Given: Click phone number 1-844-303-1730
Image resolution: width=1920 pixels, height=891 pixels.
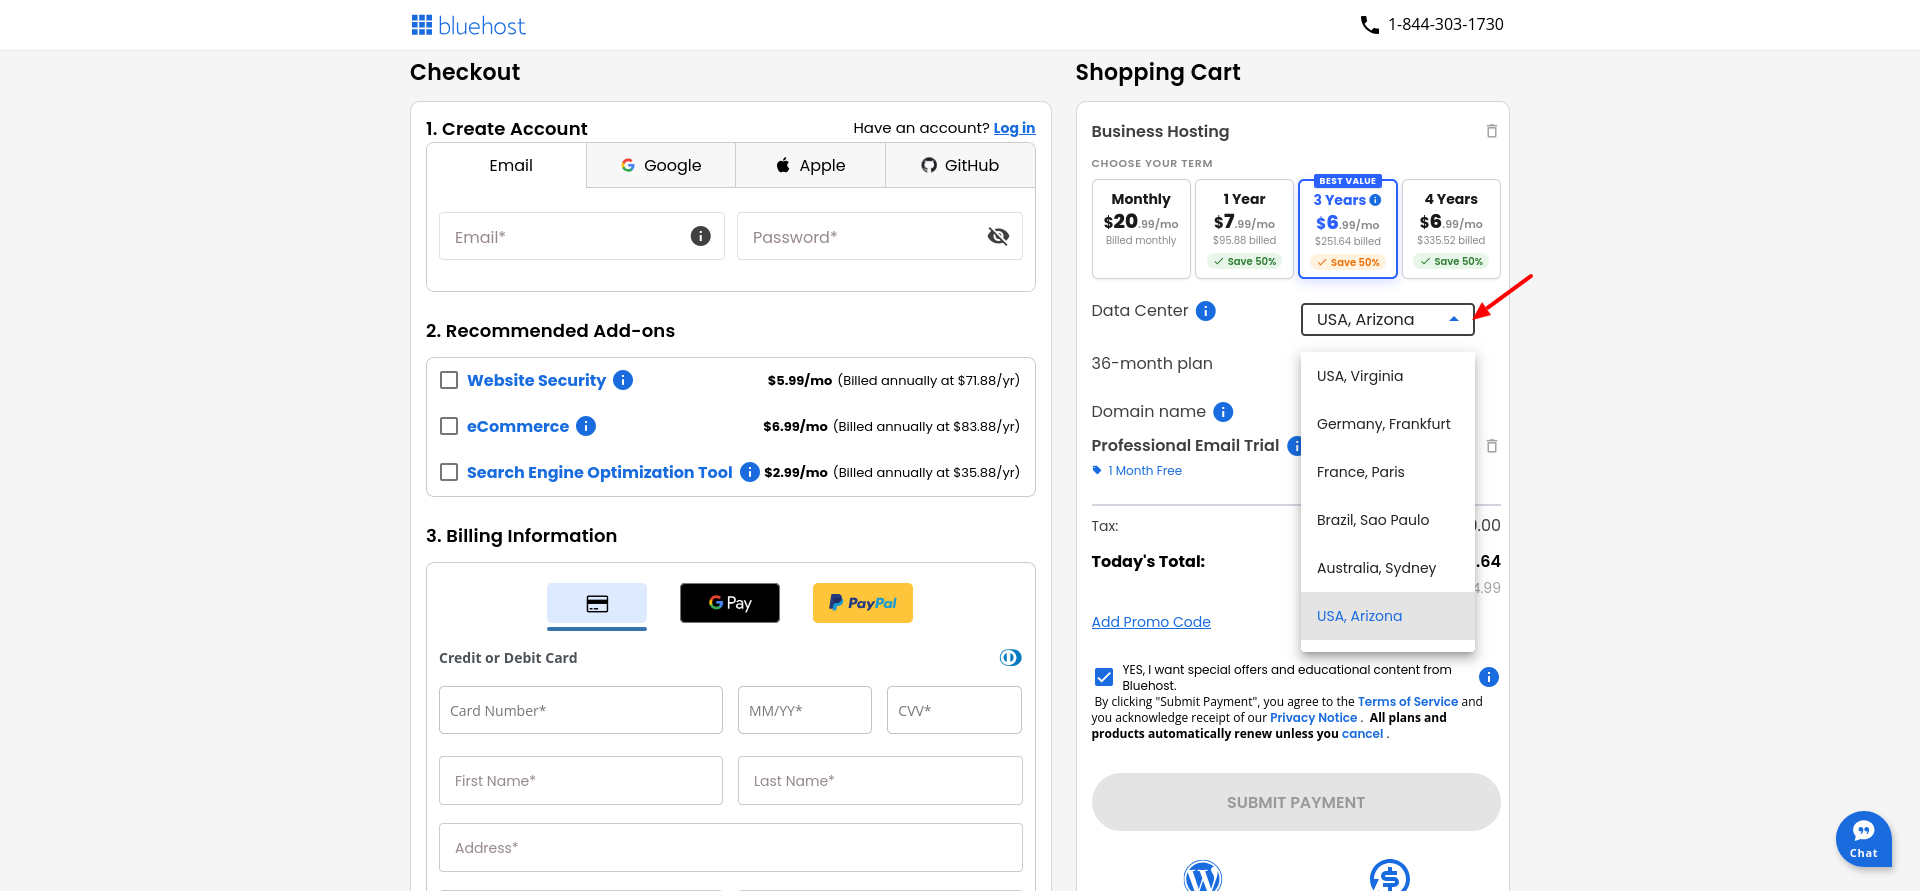Looking at the screenshot, I should 1446,24.
